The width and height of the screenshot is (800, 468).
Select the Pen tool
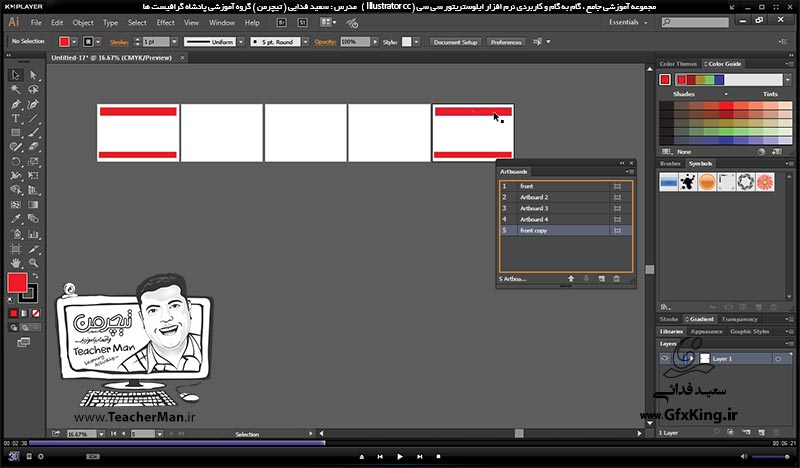pos(16,104)
